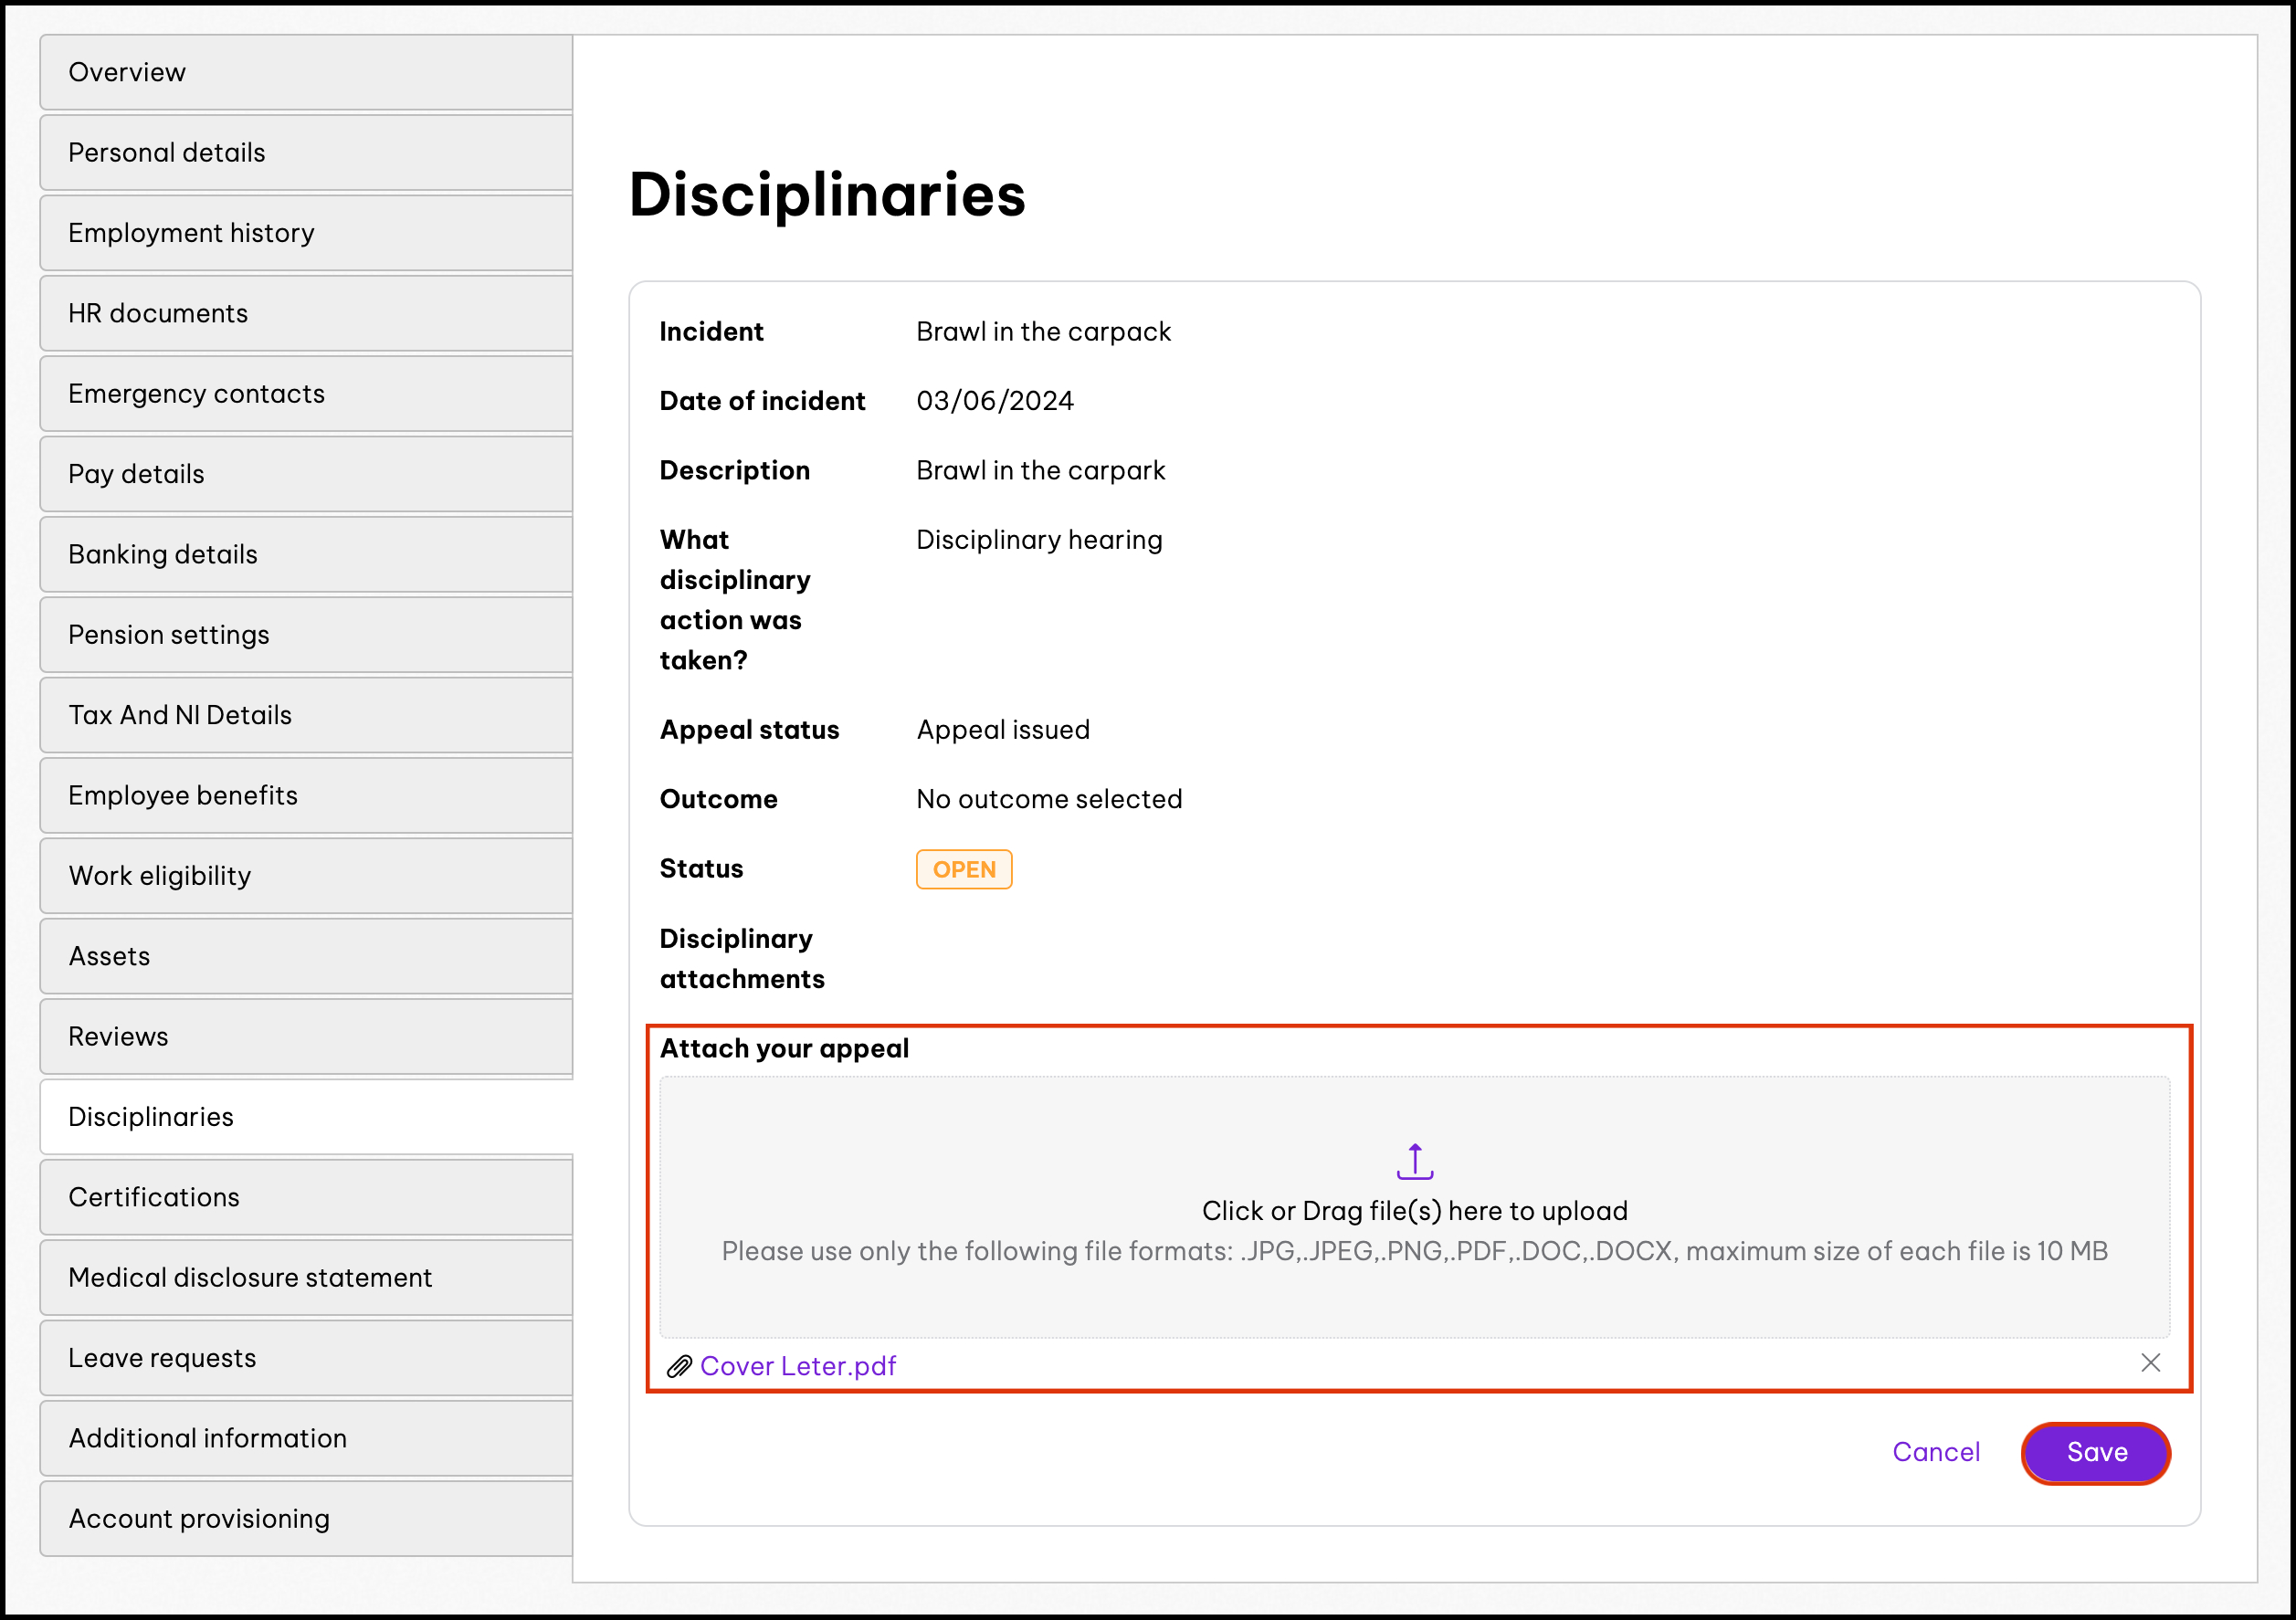This screenshot has height=1620, width=2296.
Task: Click the OPEN status badge
Action: point(963,869)
